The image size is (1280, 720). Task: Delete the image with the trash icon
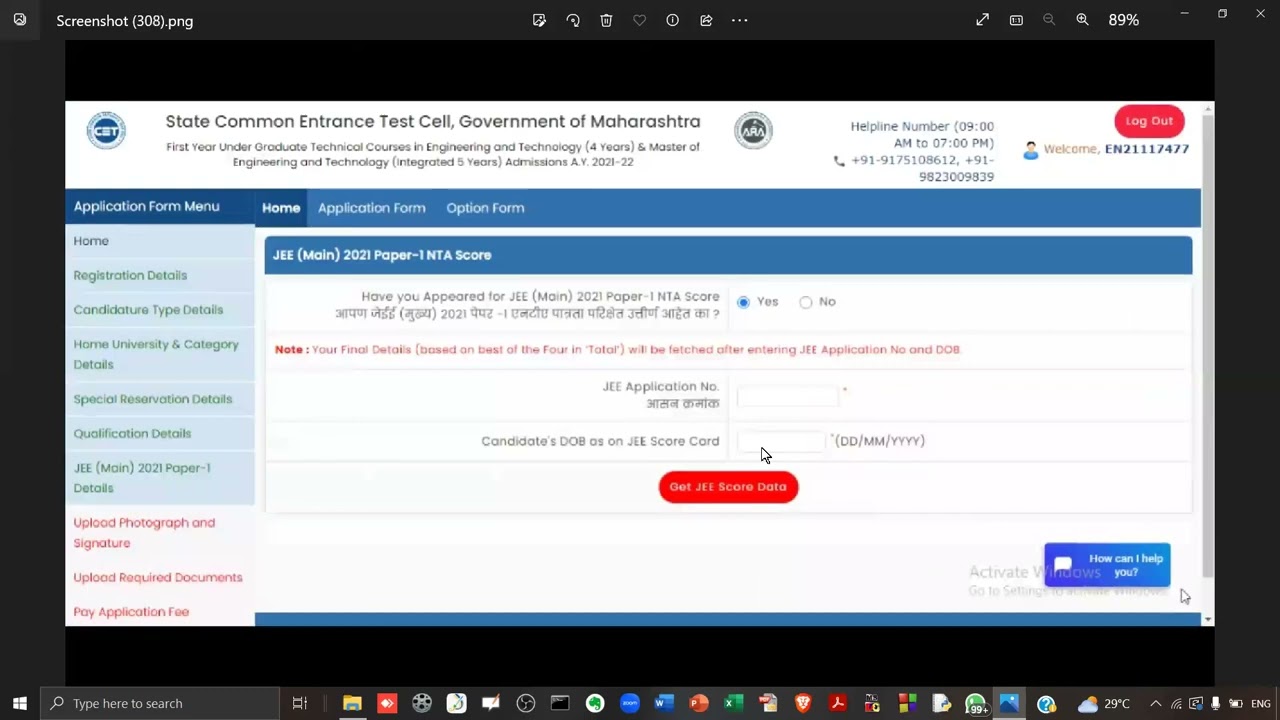(606, 20)
